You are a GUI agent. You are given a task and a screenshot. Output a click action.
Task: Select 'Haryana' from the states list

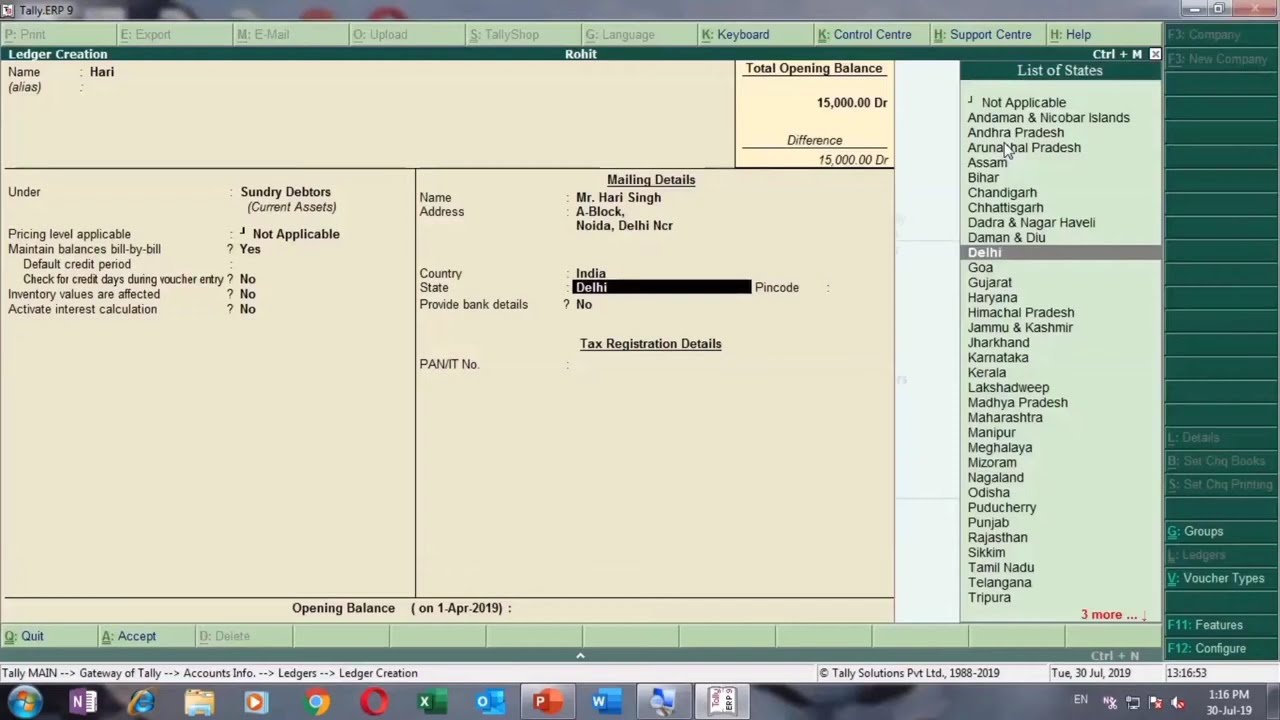pyautogui.click(x=992, y=297)
